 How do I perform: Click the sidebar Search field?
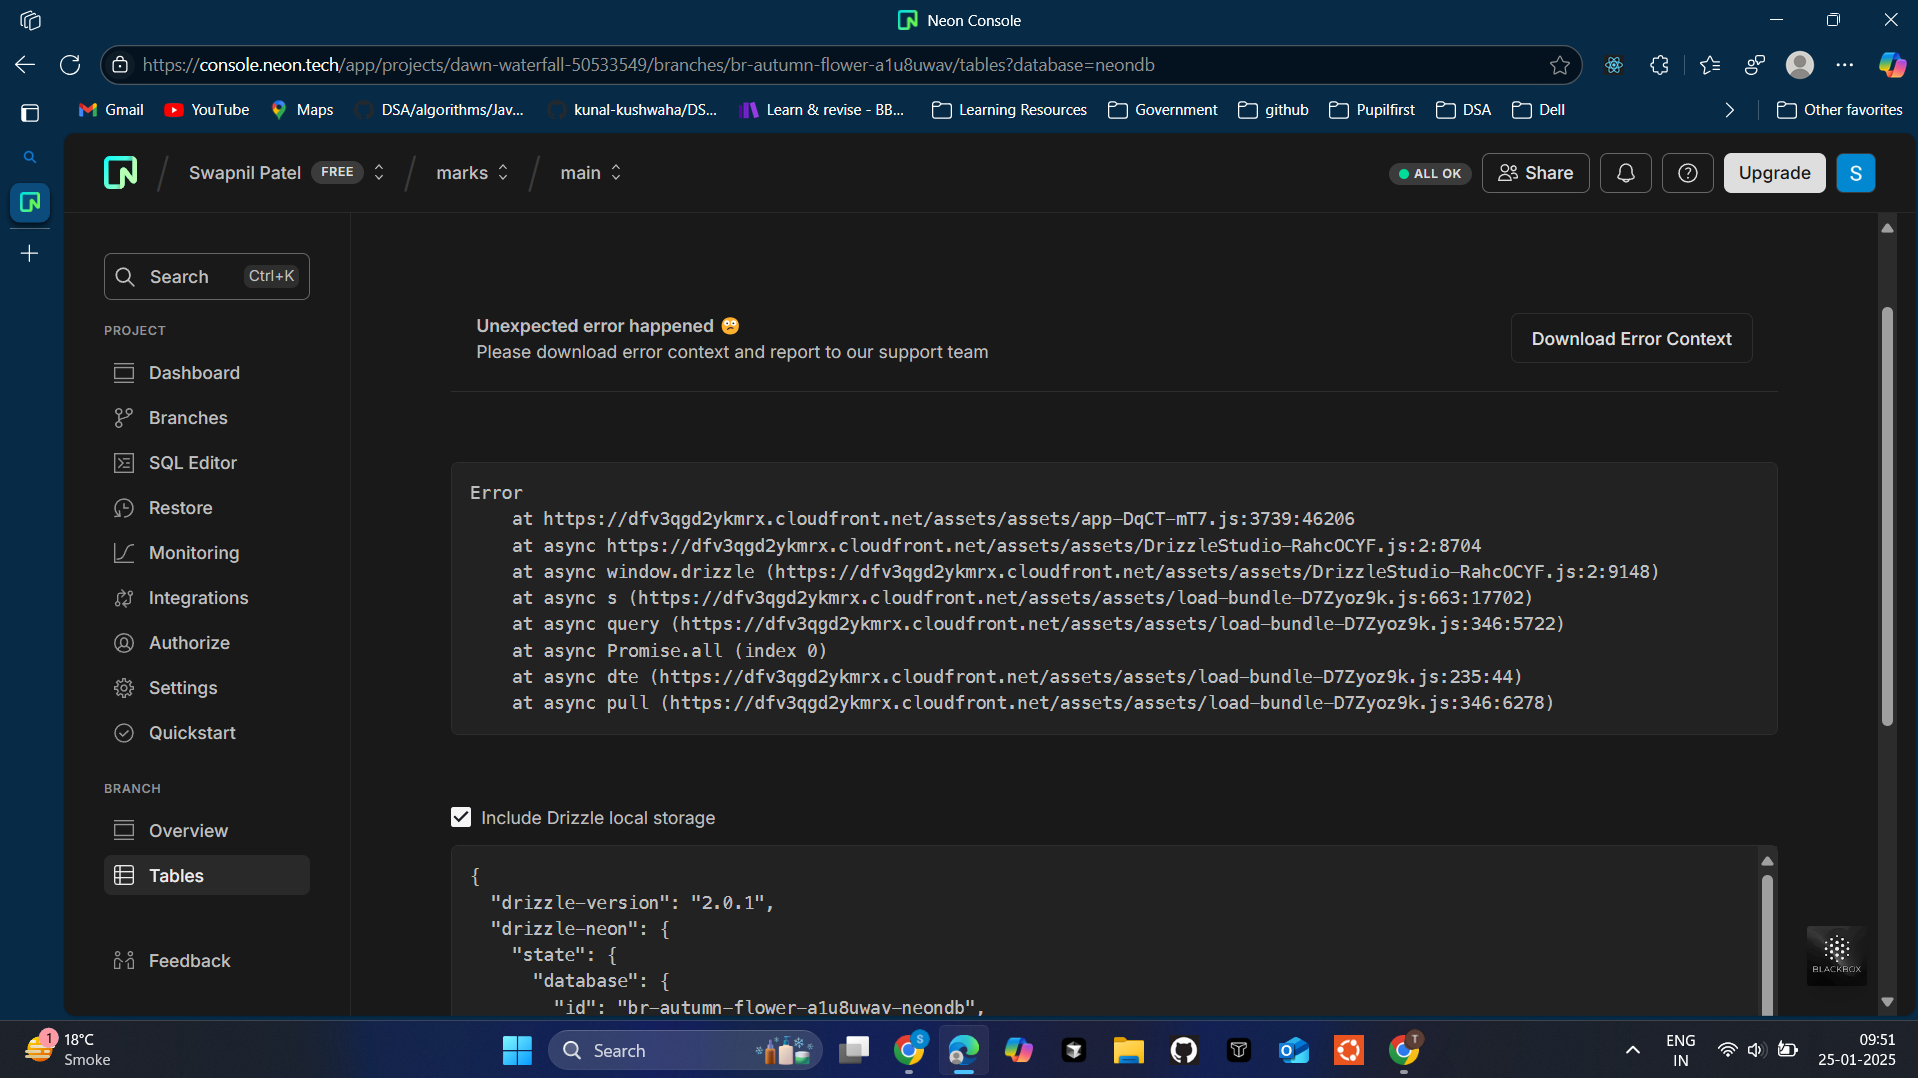(x=207, y=277)
